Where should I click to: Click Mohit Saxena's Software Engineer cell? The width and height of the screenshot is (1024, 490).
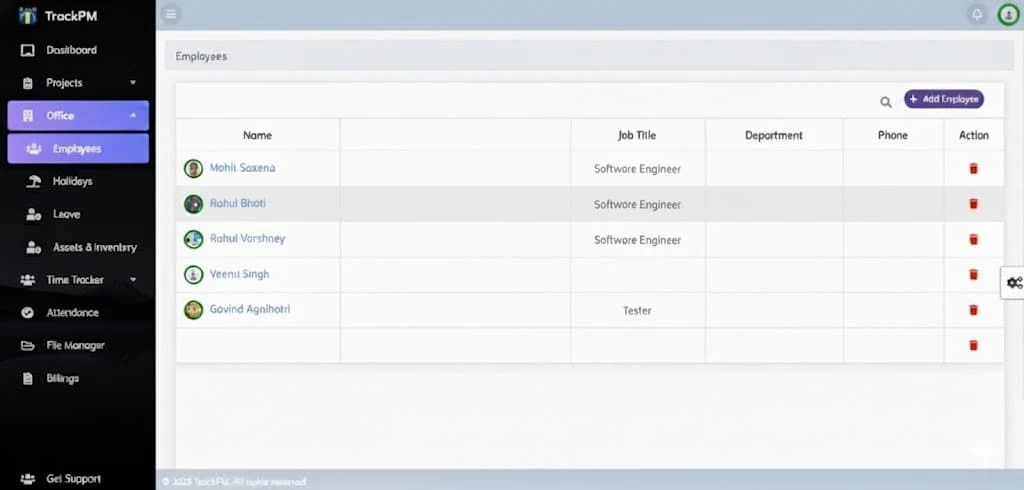click(x=637, y=169)
